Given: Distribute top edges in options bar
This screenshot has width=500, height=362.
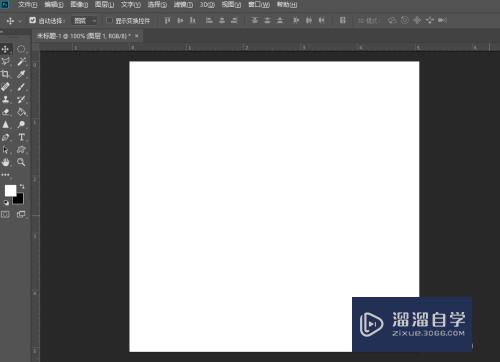Looking at the screenshot, I should pos(255,21).
